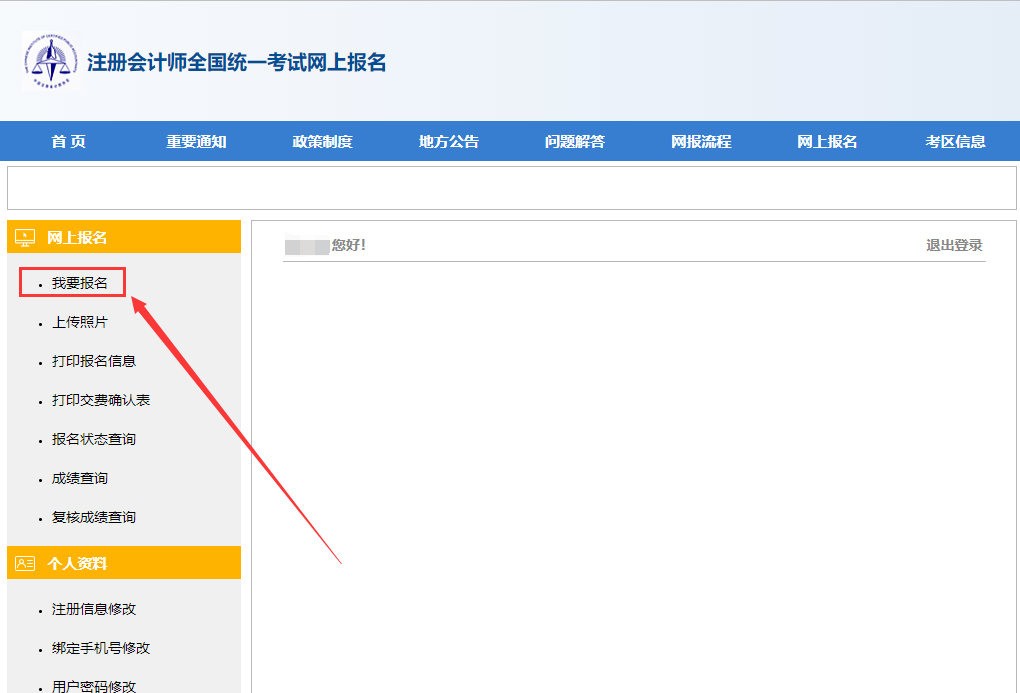Select 地方公告 in the nav bar

pos(448,141)
